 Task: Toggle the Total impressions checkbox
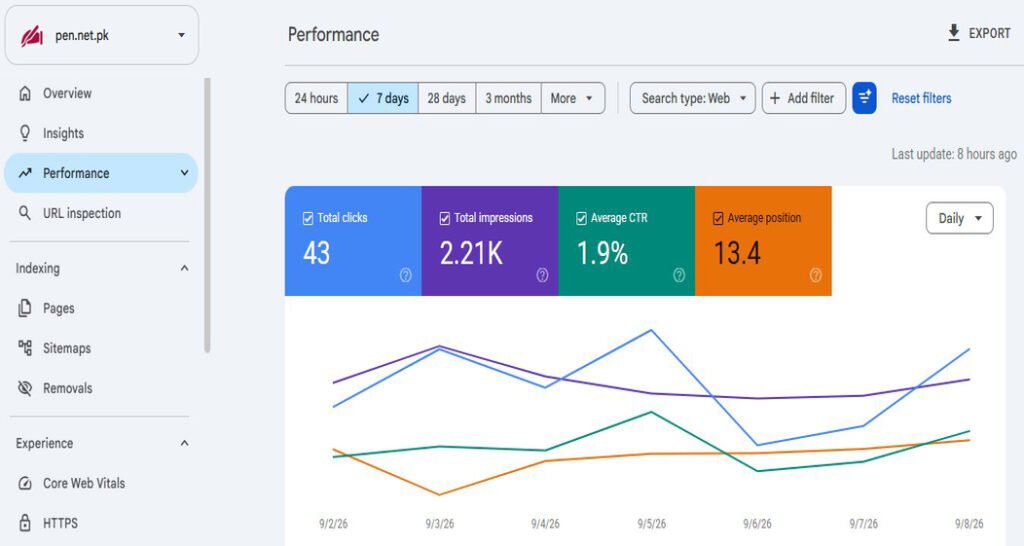(445, 218)
